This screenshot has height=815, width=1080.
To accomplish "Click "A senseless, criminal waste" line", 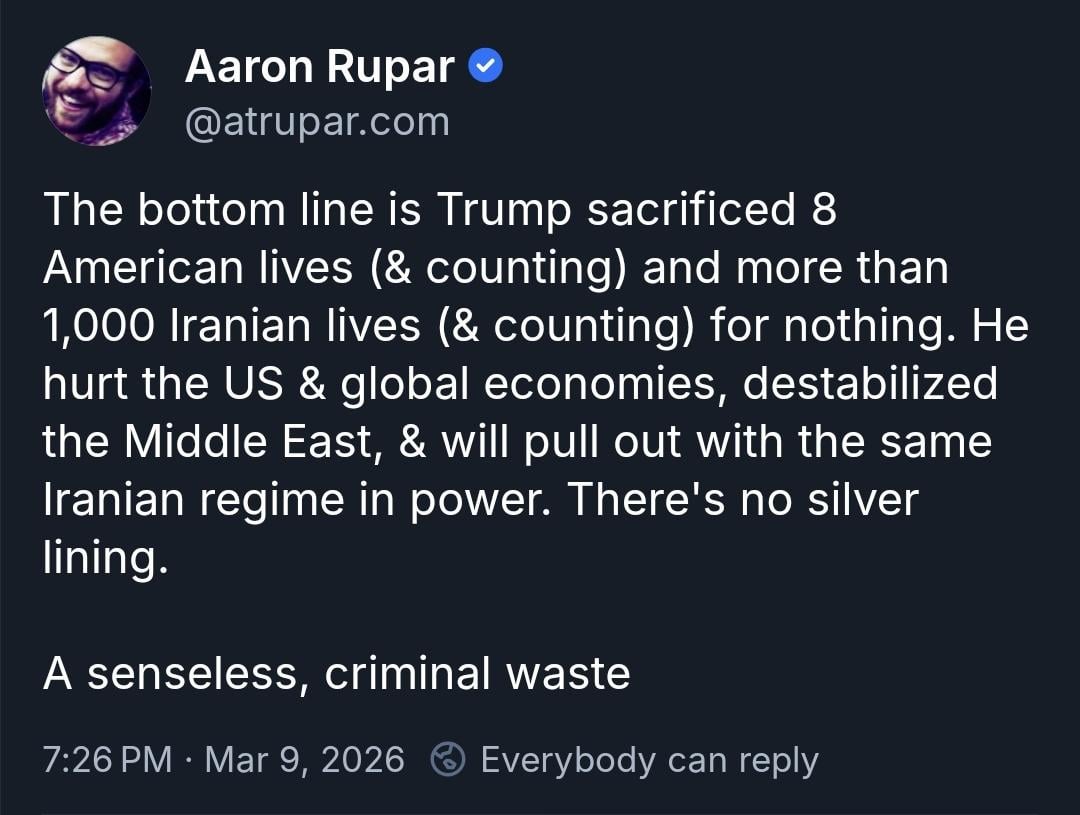I will pyautogui.click(x=336, y=673).
